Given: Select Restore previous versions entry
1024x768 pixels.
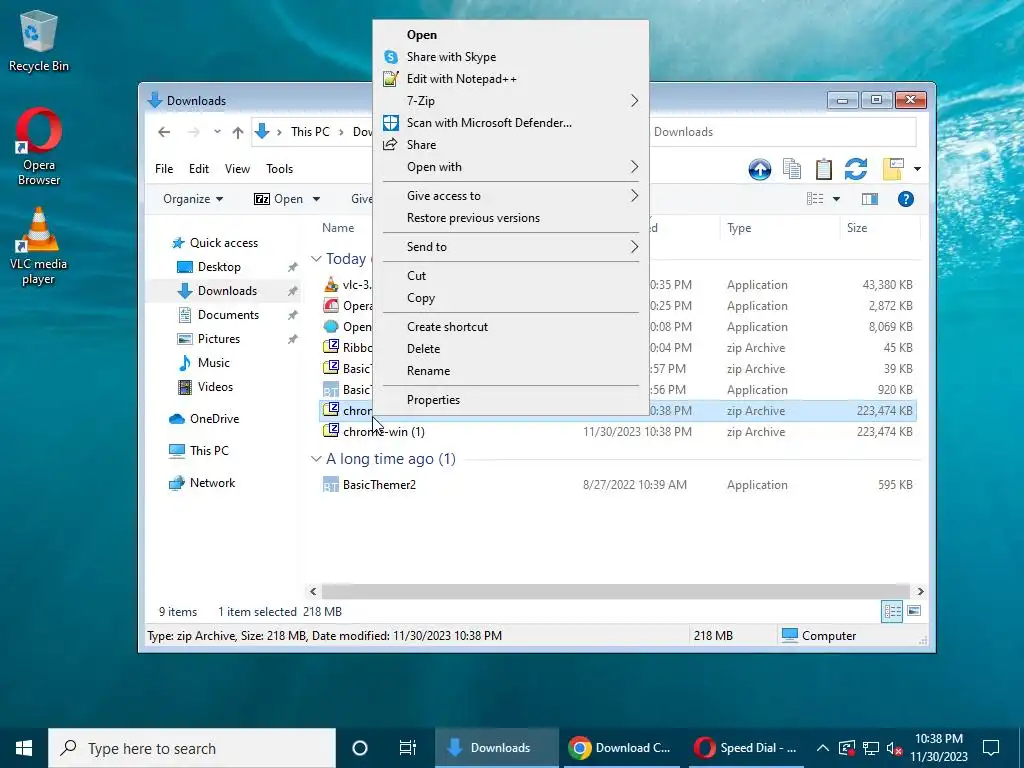Looking at the screenshot, I should point(511,218).
